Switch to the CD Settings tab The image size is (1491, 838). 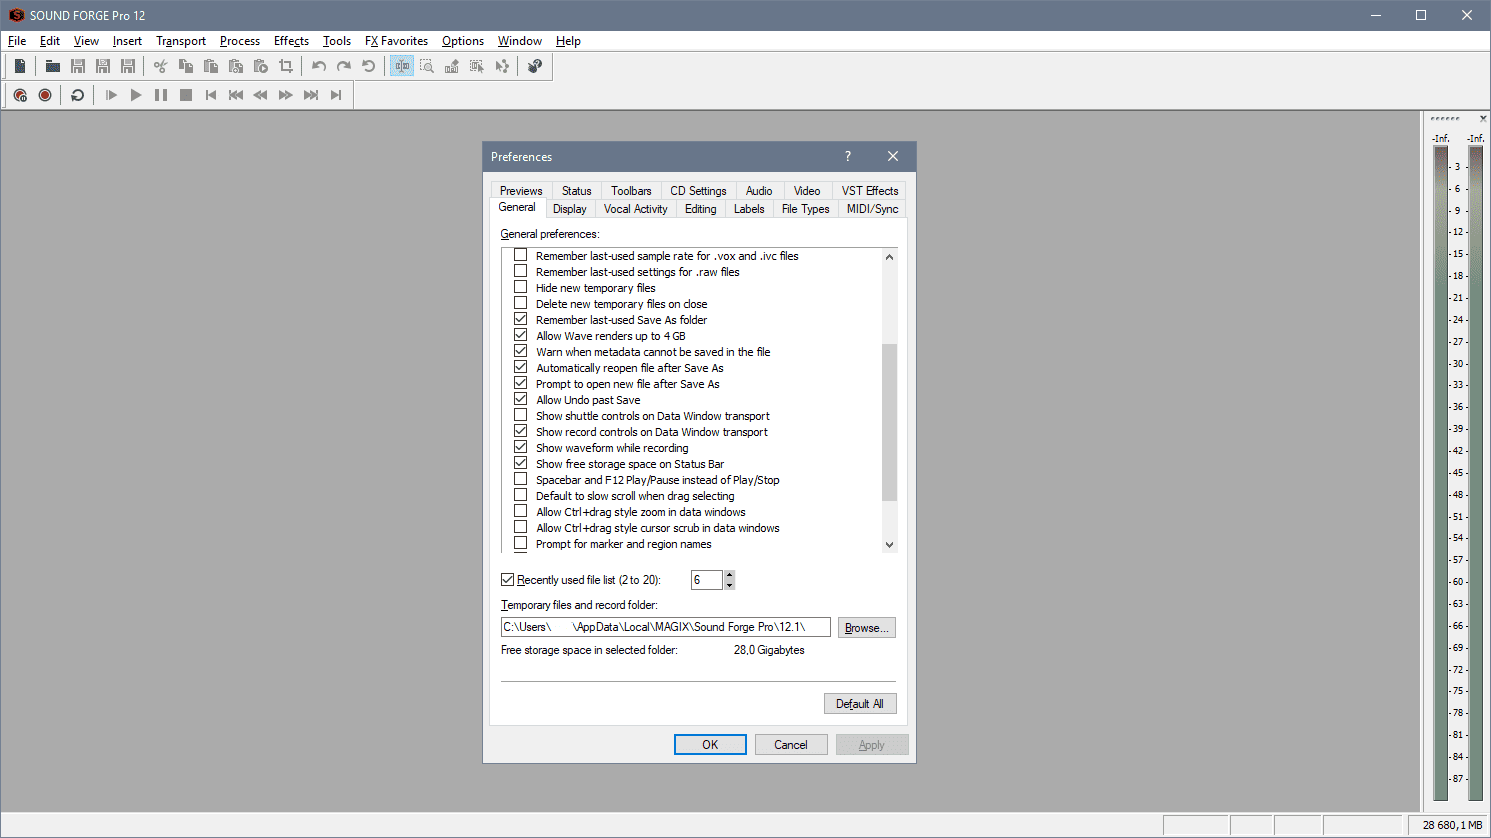[698, 191]
